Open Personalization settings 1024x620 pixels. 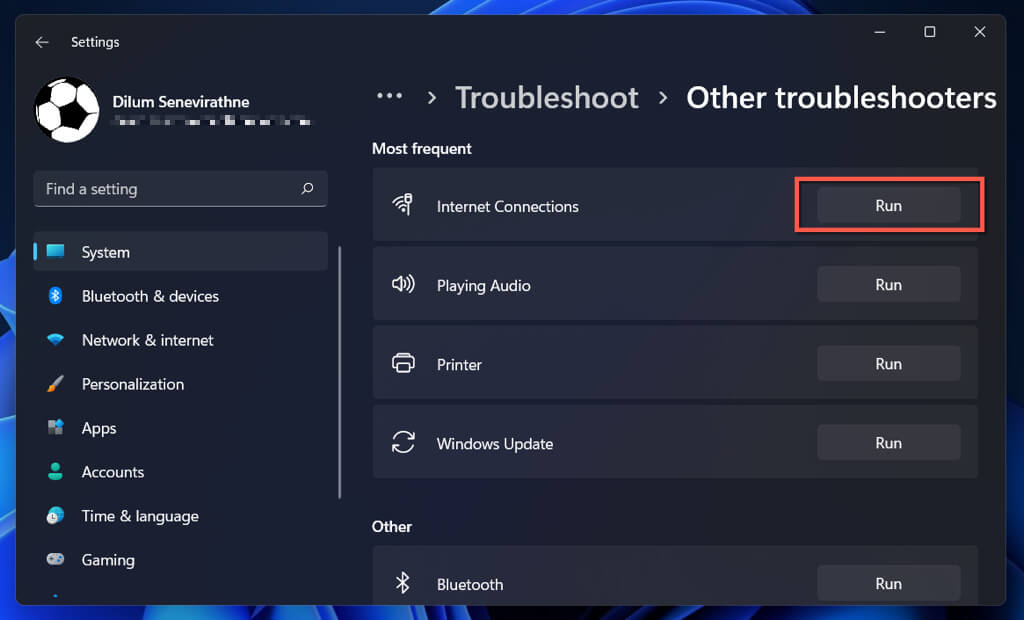(x=181, y=384)
